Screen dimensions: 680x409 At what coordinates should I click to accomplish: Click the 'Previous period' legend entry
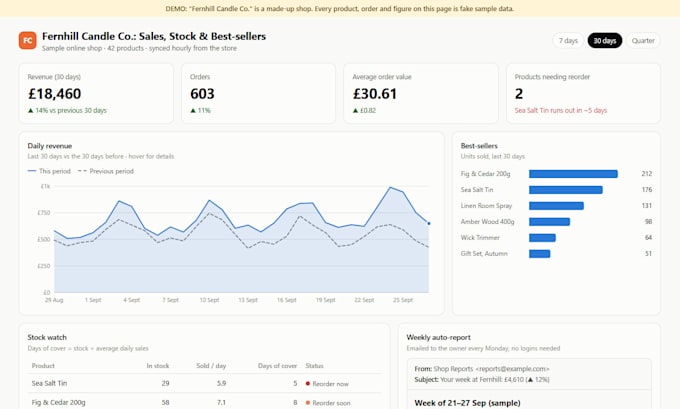pyautogui.click(x=105, y=171)
